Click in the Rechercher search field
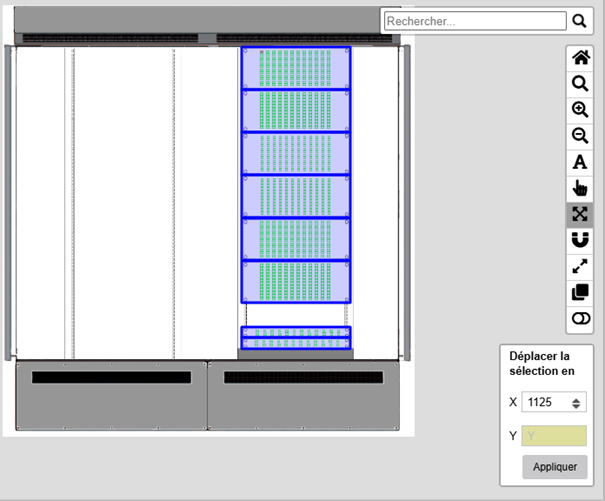 point(475,20)
